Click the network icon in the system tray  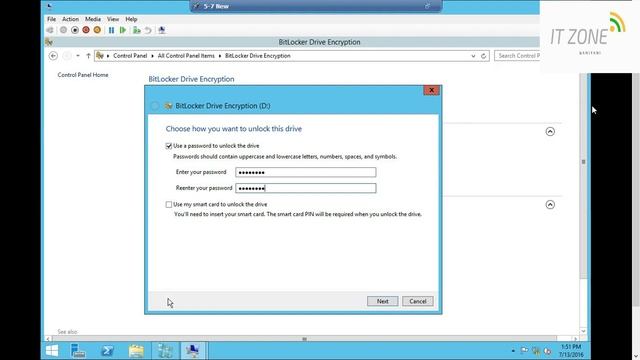click(x=536, y=351)
